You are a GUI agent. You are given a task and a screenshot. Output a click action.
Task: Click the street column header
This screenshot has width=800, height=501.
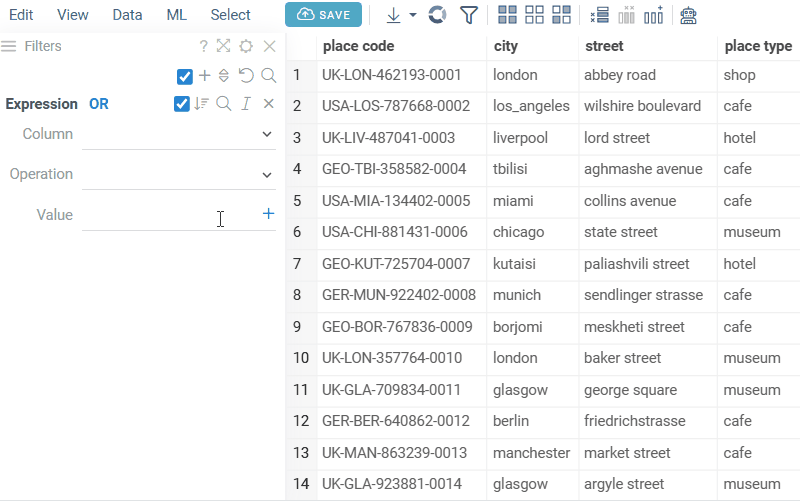[648, 46]
